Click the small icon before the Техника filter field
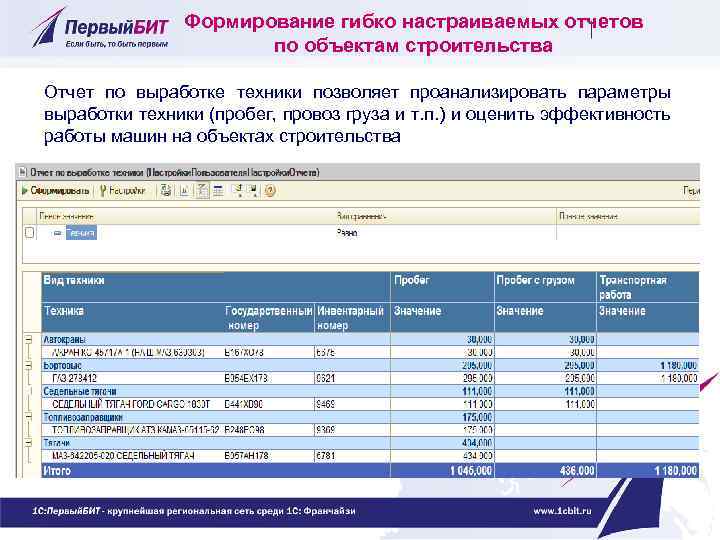This screenshot has height=540, width=720. [x=57, y=233]
